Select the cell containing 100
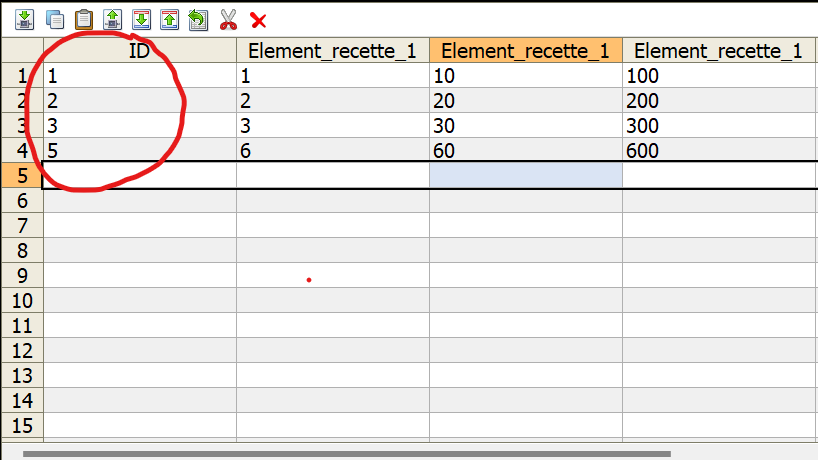This screenshot has height=460, width=818. tap(720, 76)
